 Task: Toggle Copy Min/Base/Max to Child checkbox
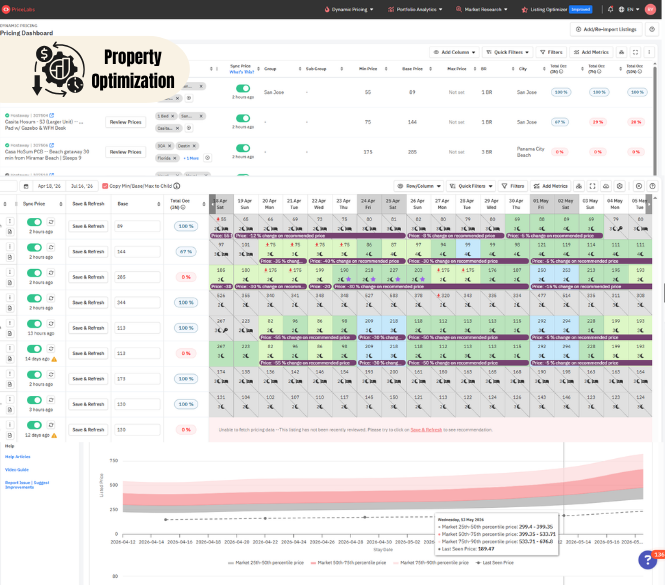(105, 186)
